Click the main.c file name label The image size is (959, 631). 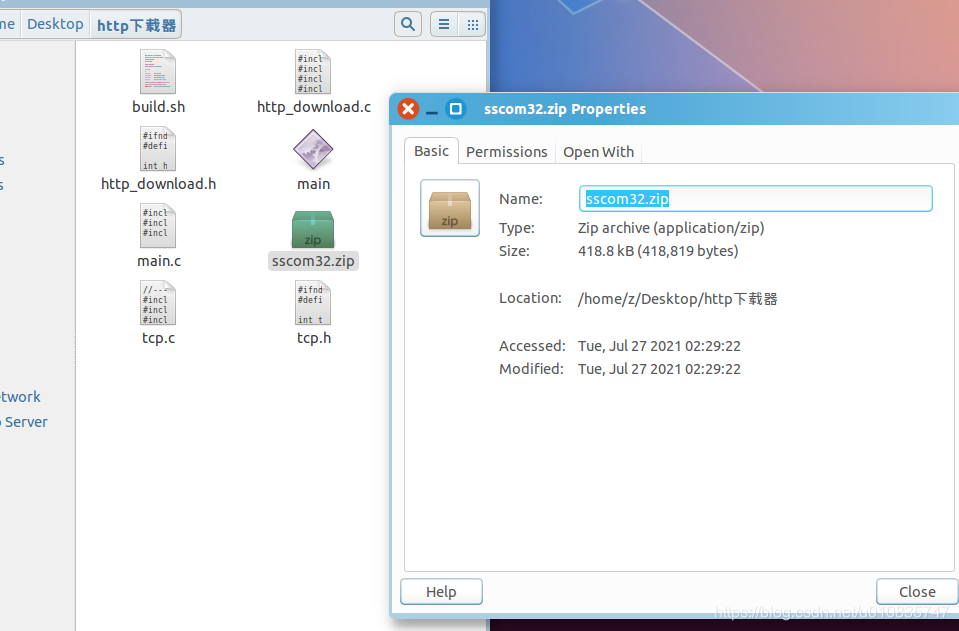pos(159,261)
